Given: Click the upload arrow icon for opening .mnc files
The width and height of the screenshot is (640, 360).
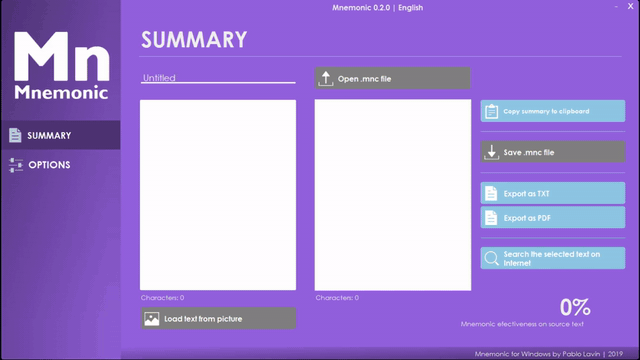Looking at the screenshot, I should (326, 79).
